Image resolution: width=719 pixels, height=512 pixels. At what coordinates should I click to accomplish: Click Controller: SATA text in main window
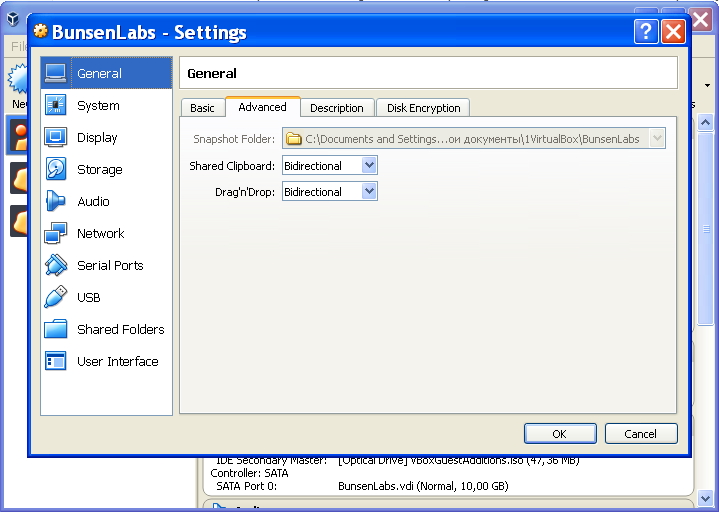pyautogui.click(x=249, y=473)
